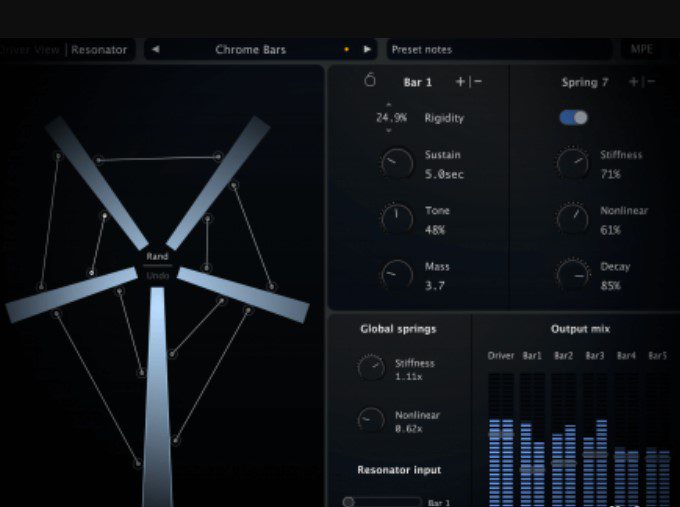Click the Mass knob for Bar 1

(x=396, y=275)
